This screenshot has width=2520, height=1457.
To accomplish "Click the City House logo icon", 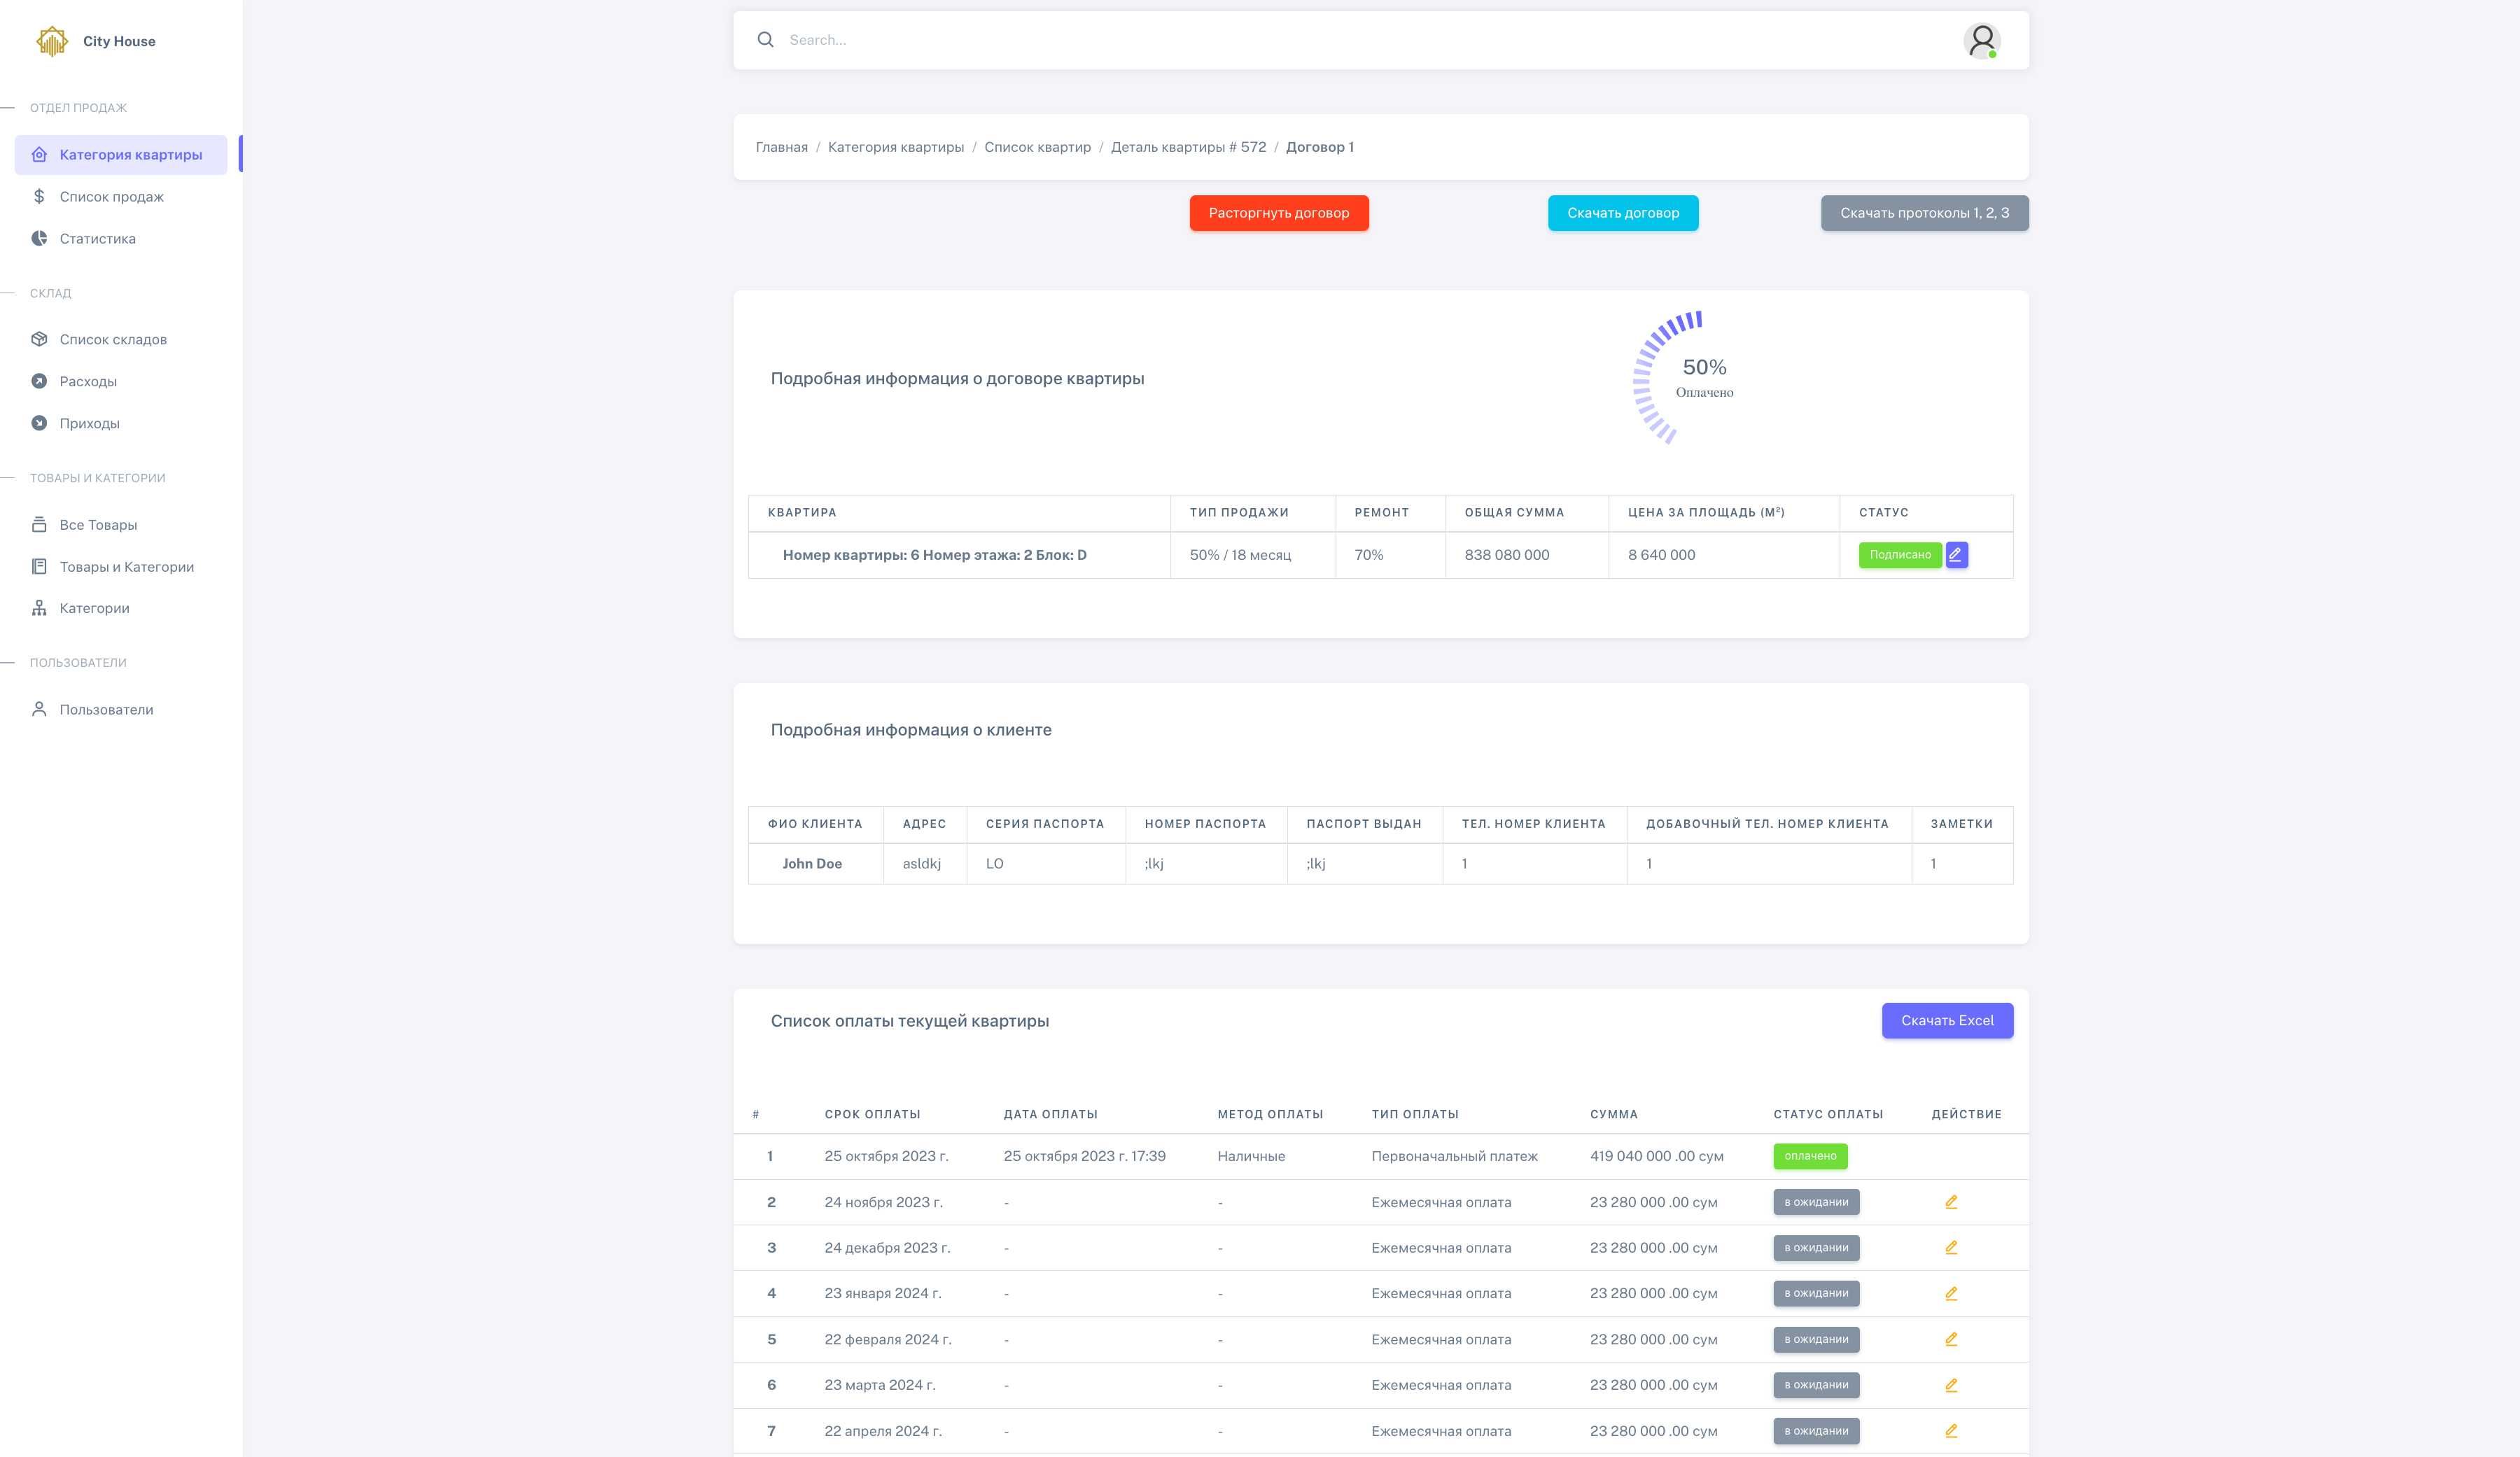I will click(x=52, y=41).
